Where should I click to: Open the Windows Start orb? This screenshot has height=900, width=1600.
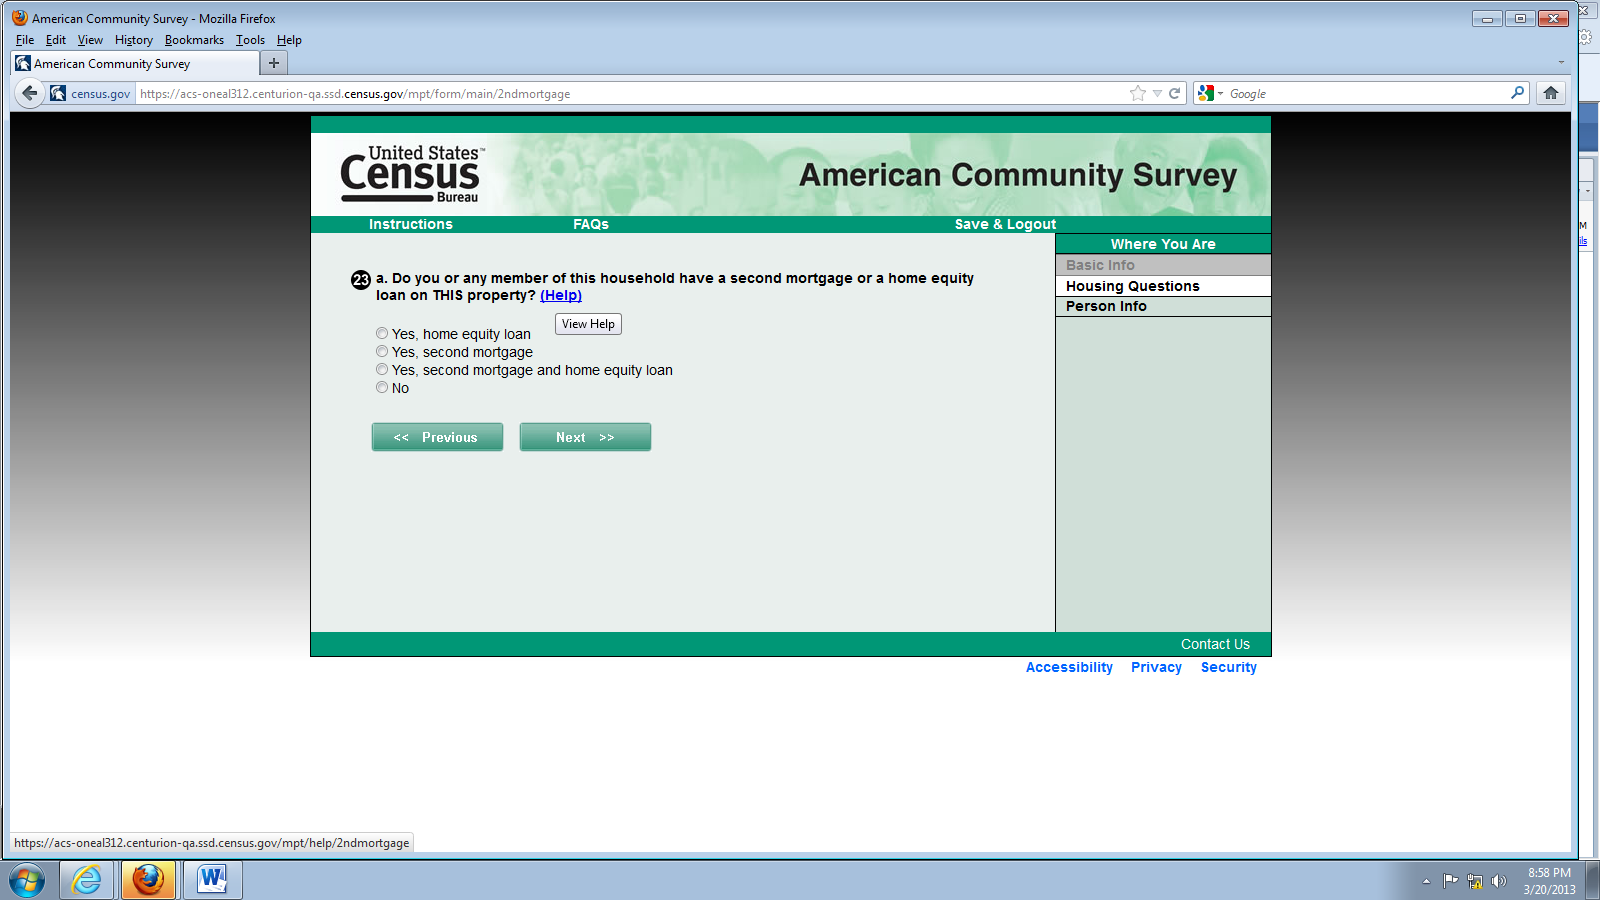(x=27, y=881)
